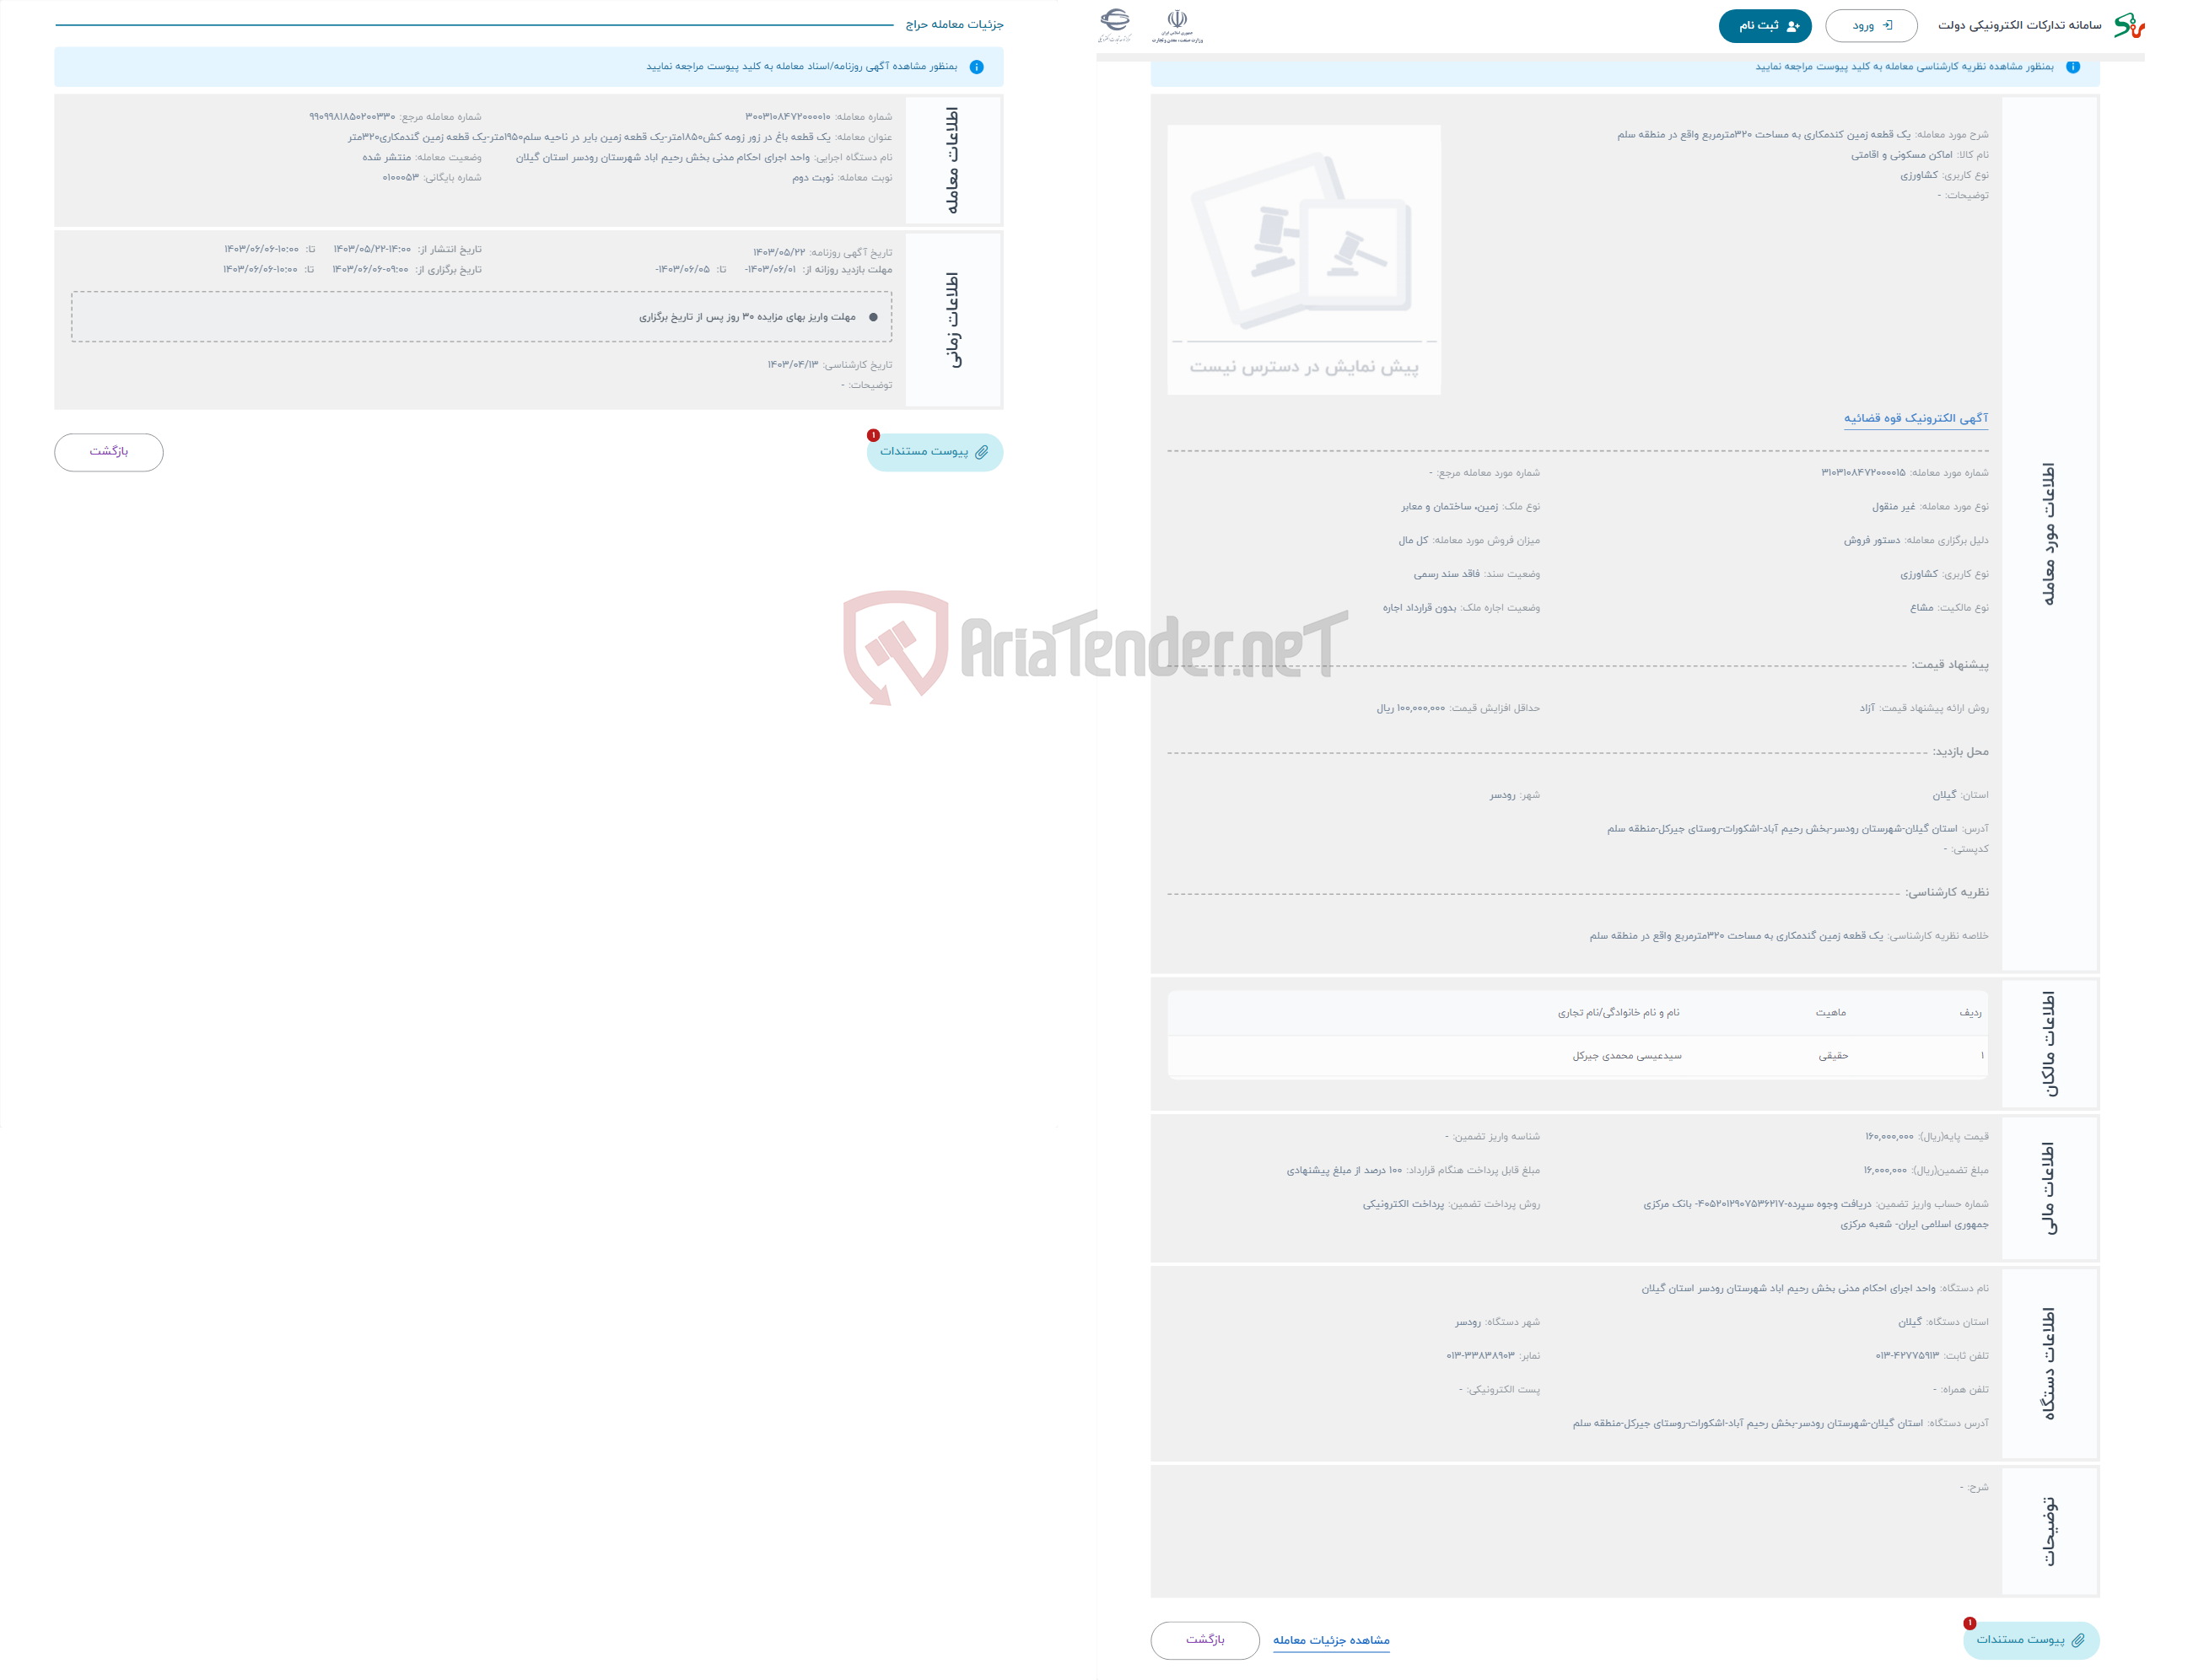Click the ثبت نام registration button

(x=1766, y=24)
